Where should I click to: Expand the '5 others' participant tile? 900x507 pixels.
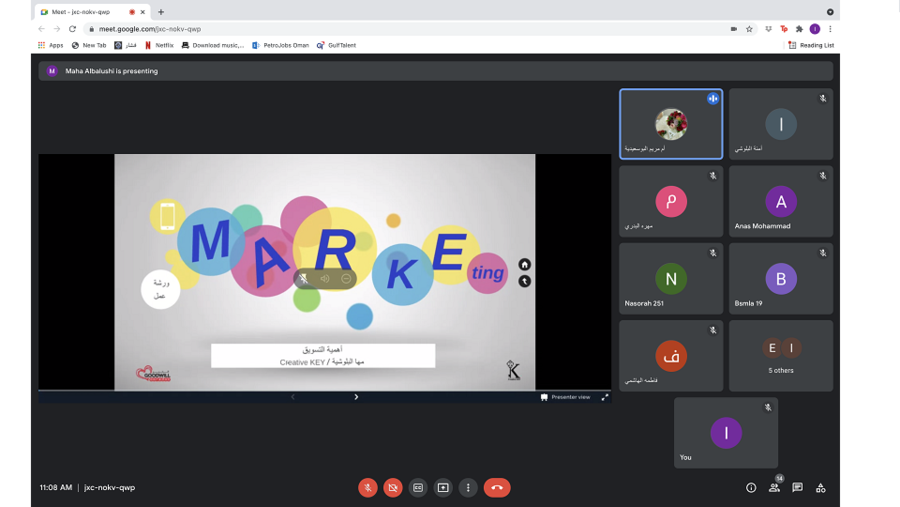pyautogui.click(x=781, y=355)
